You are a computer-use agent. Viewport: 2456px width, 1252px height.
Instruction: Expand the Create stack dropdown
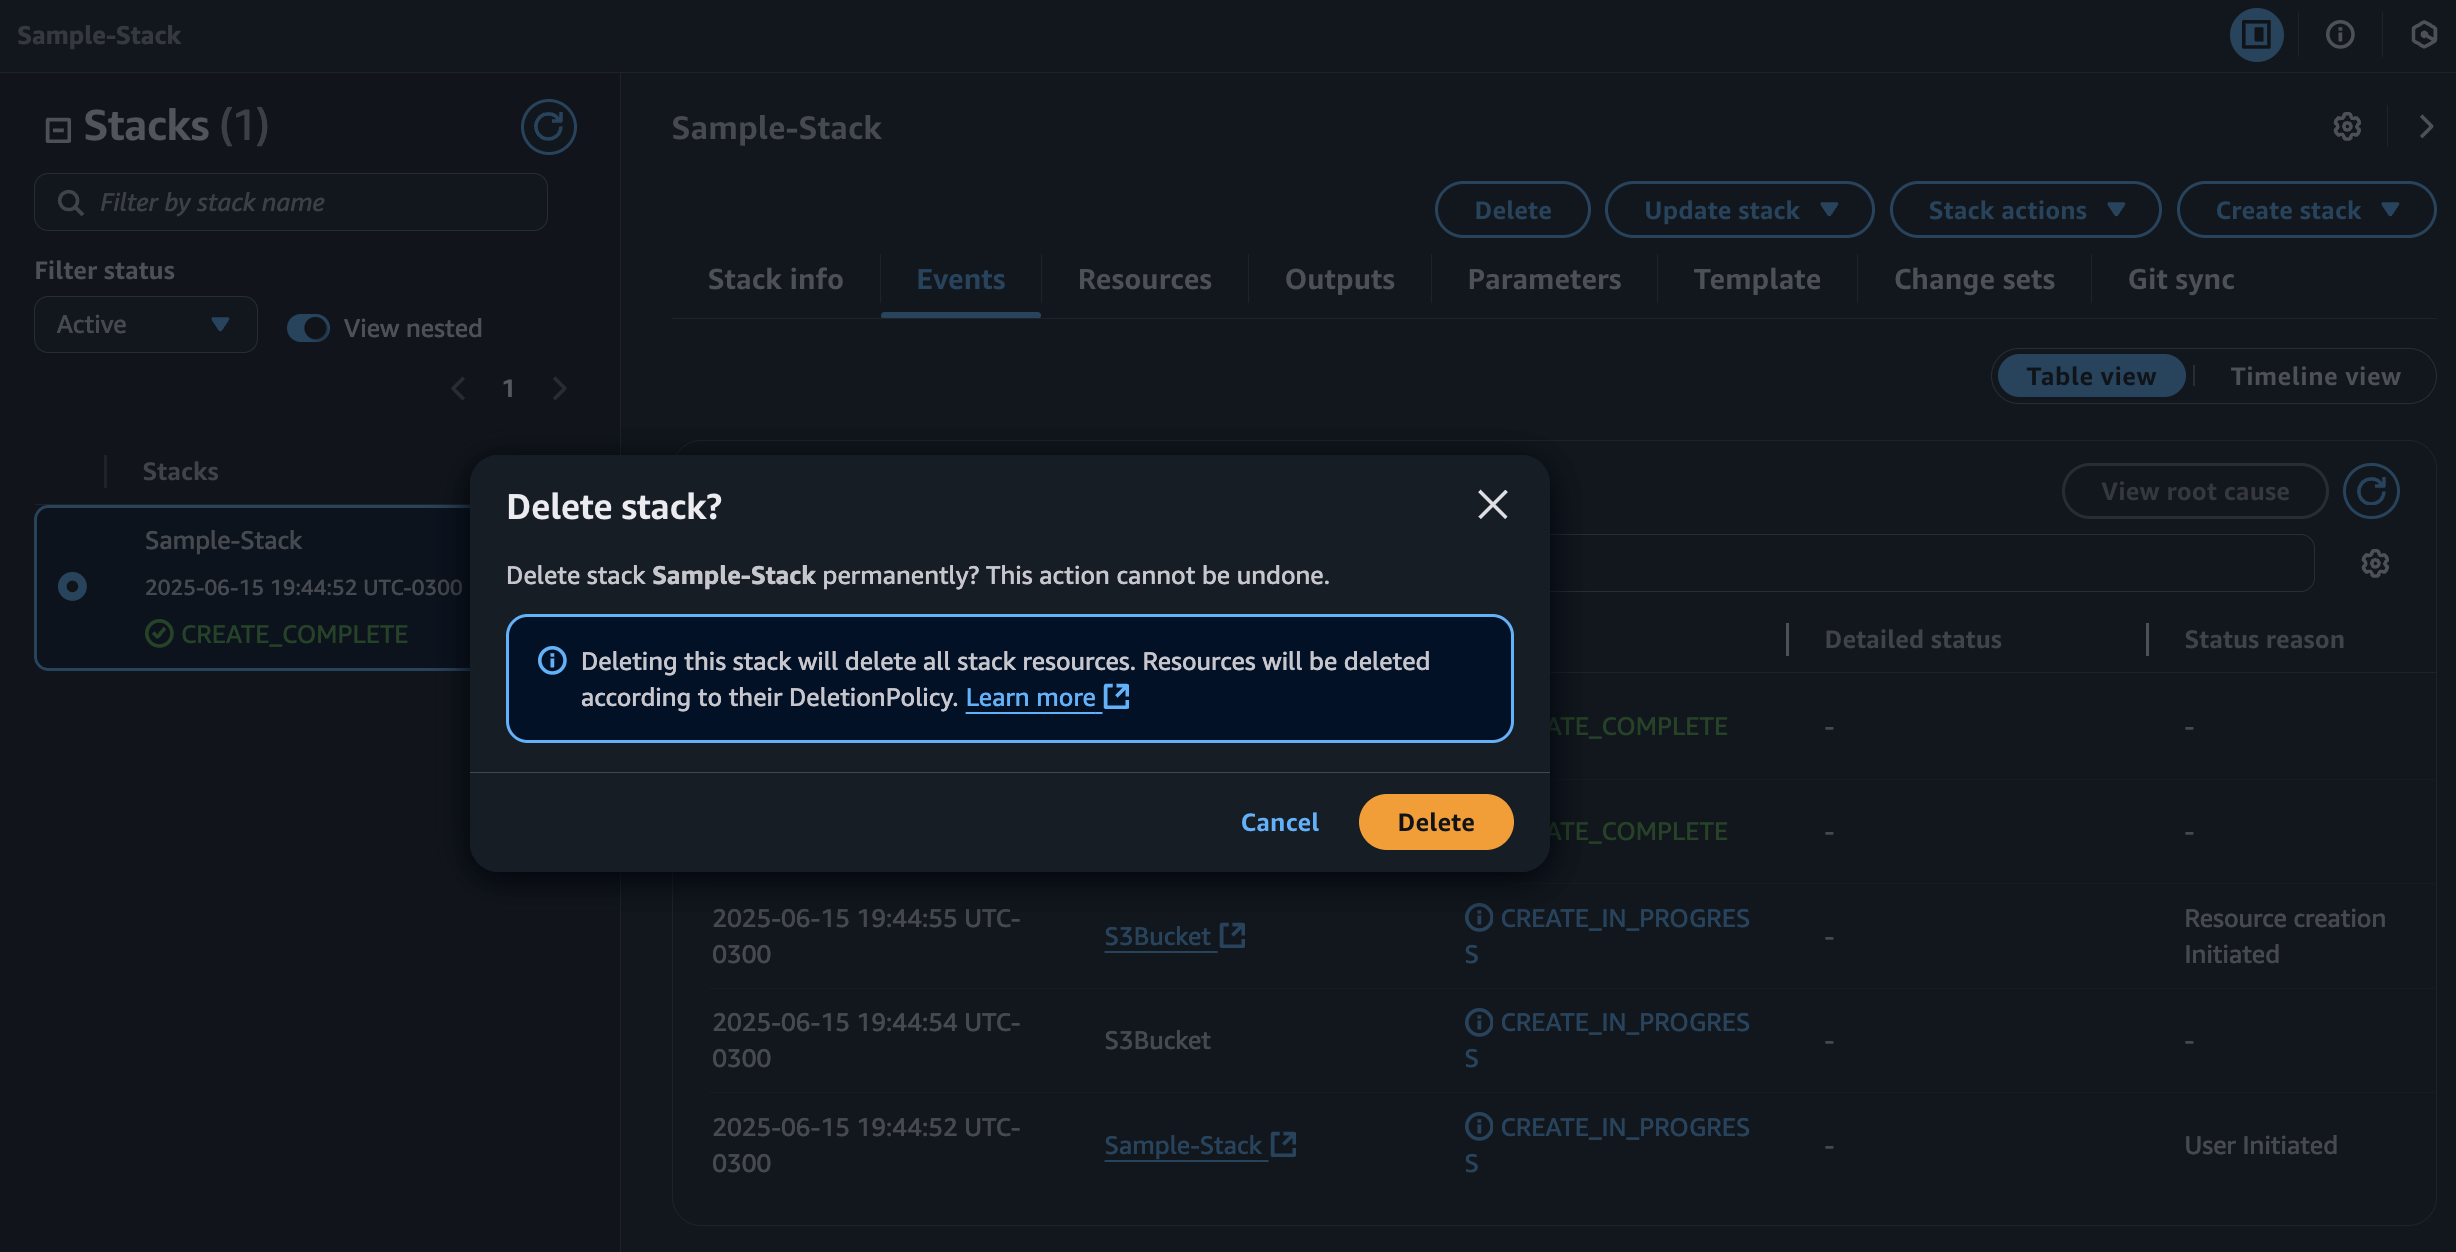tap(2305, 210)
